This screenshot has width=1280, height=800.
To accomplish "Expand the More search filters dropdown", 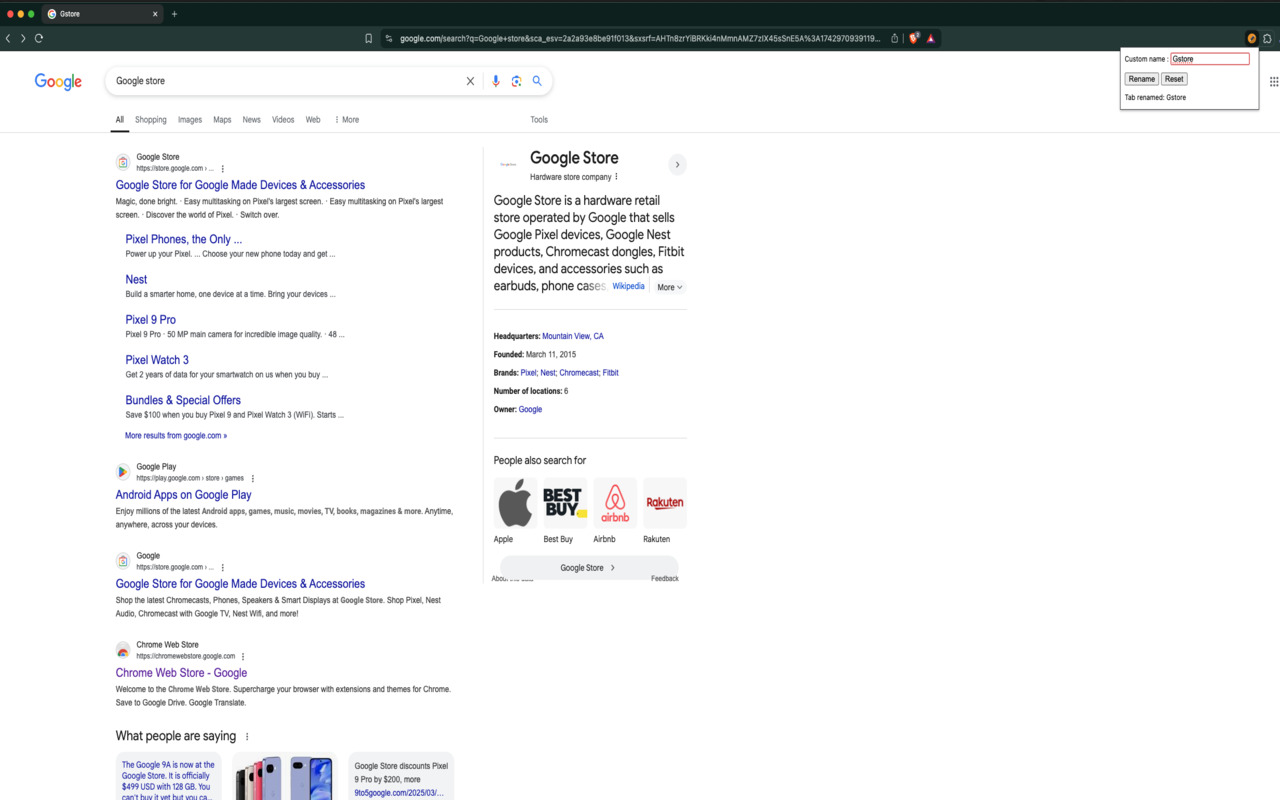I will pyautogui.click(x=347, y=120).
